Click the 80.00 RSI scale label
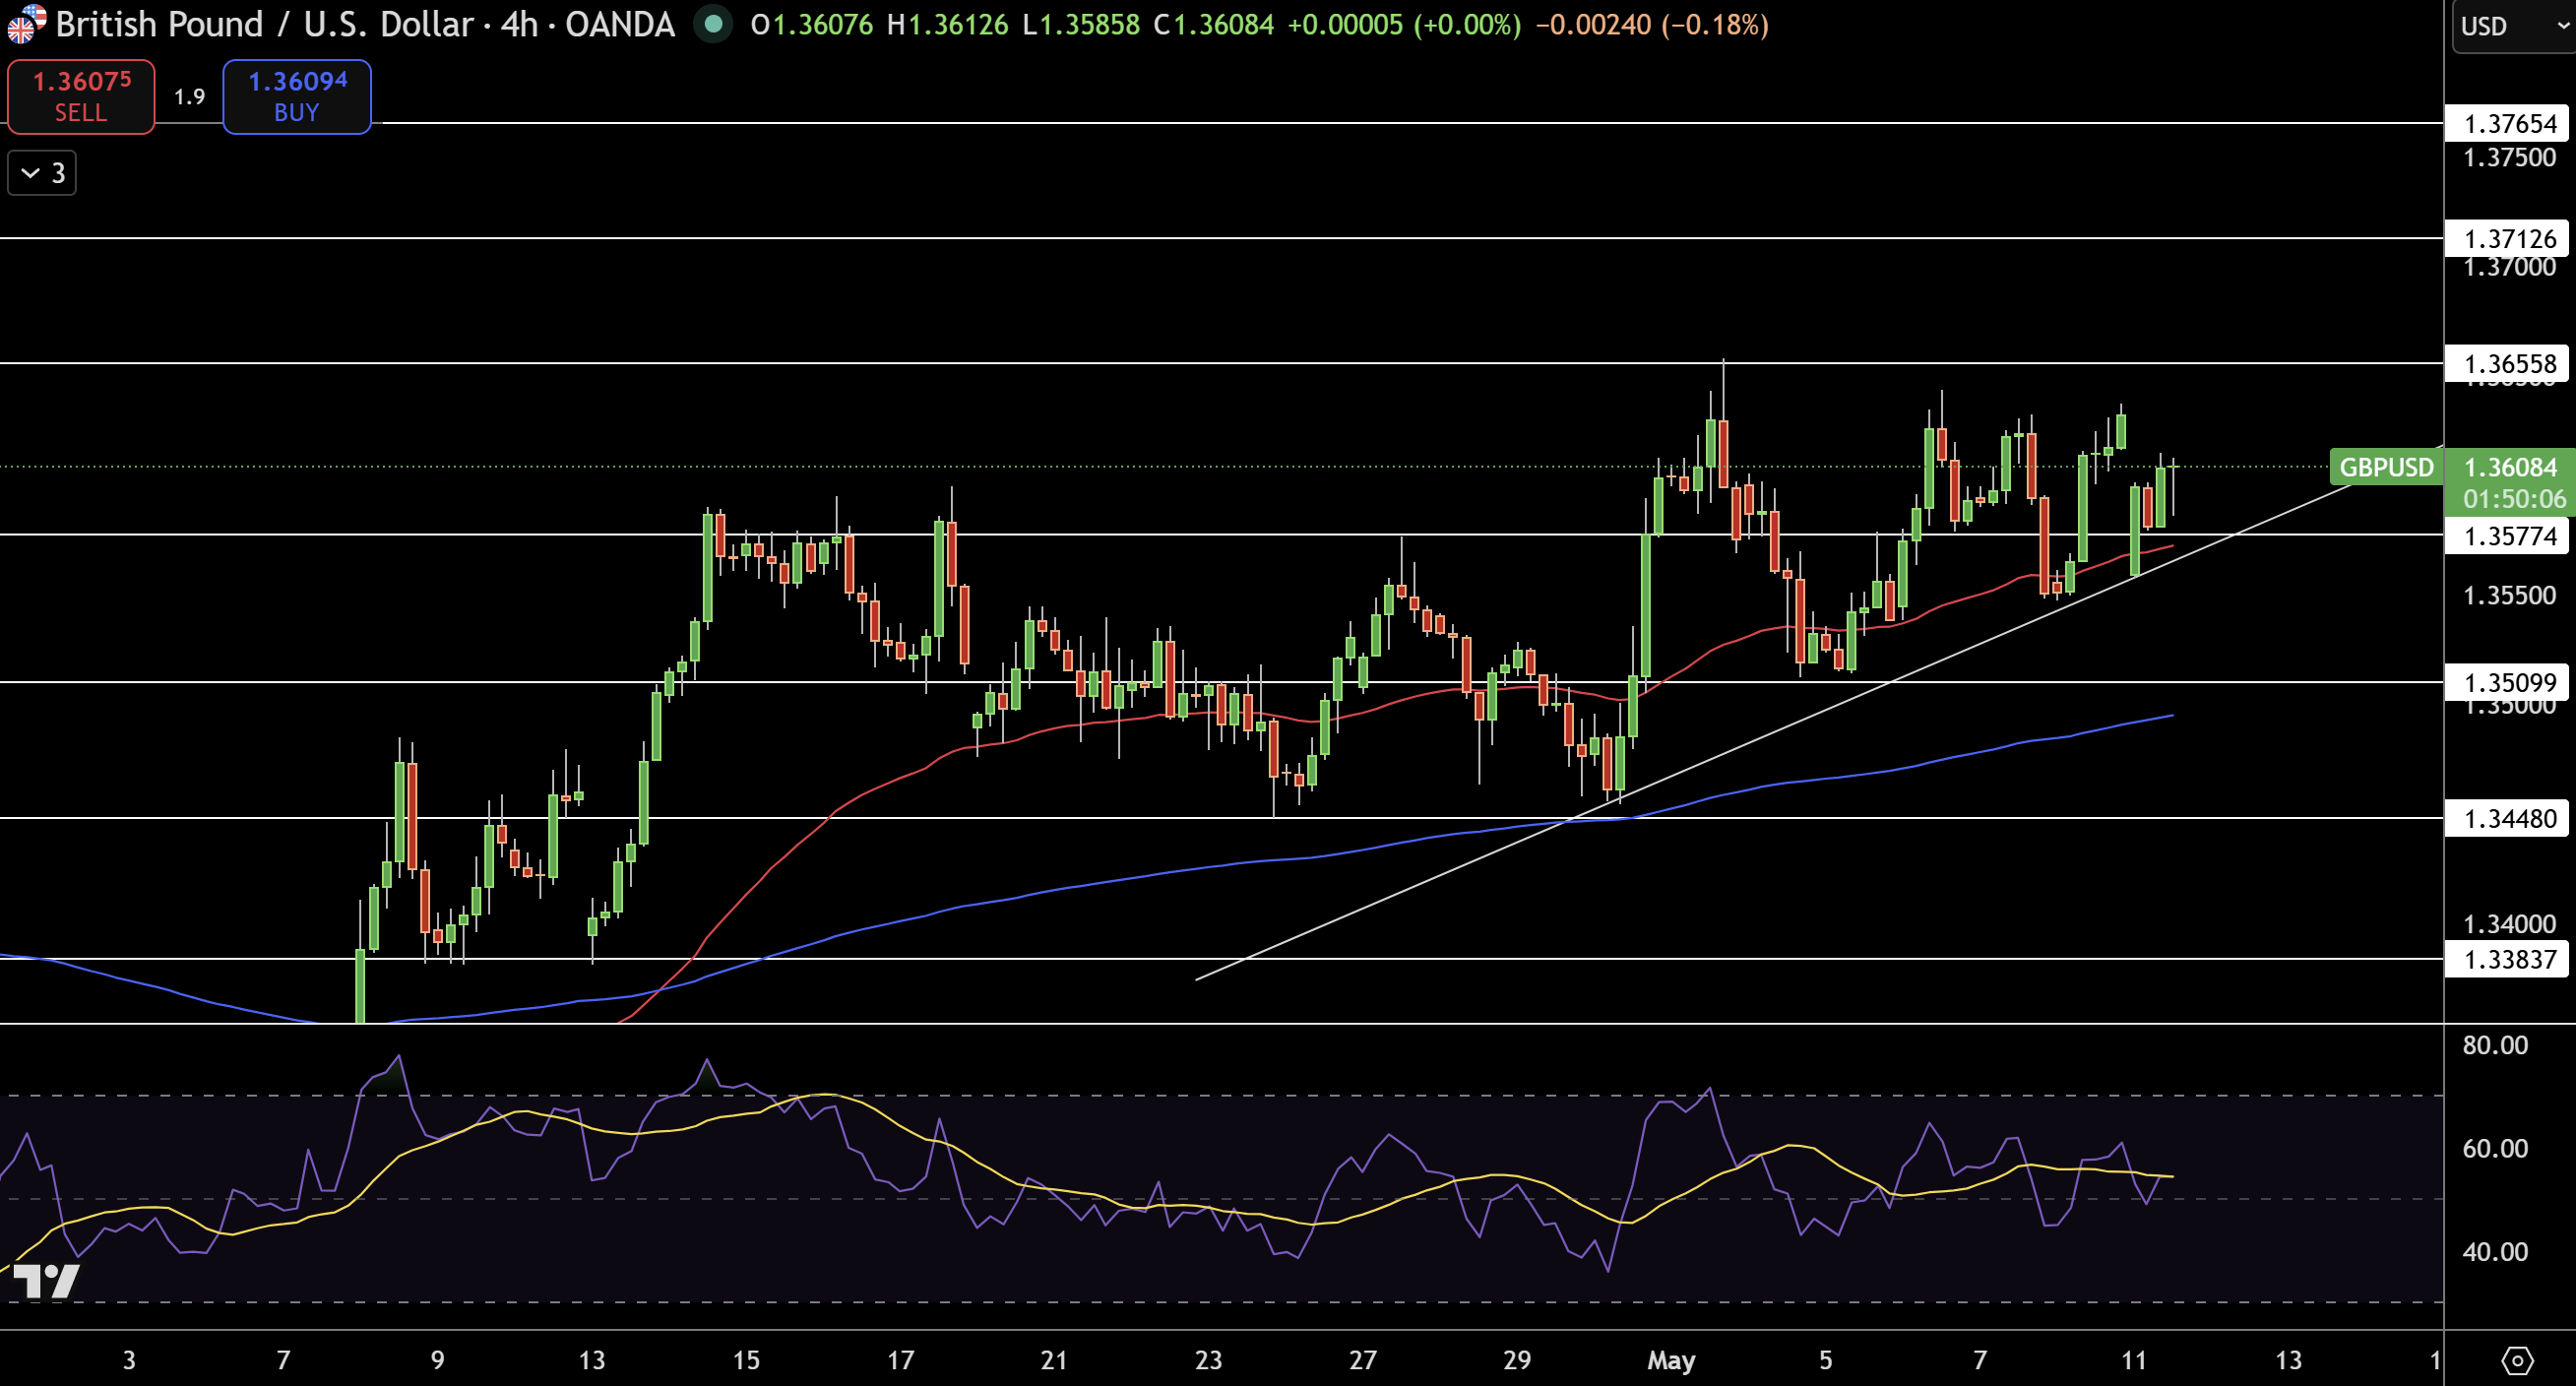The image size is (2576, 1386). click(x=2495, y=1046)
